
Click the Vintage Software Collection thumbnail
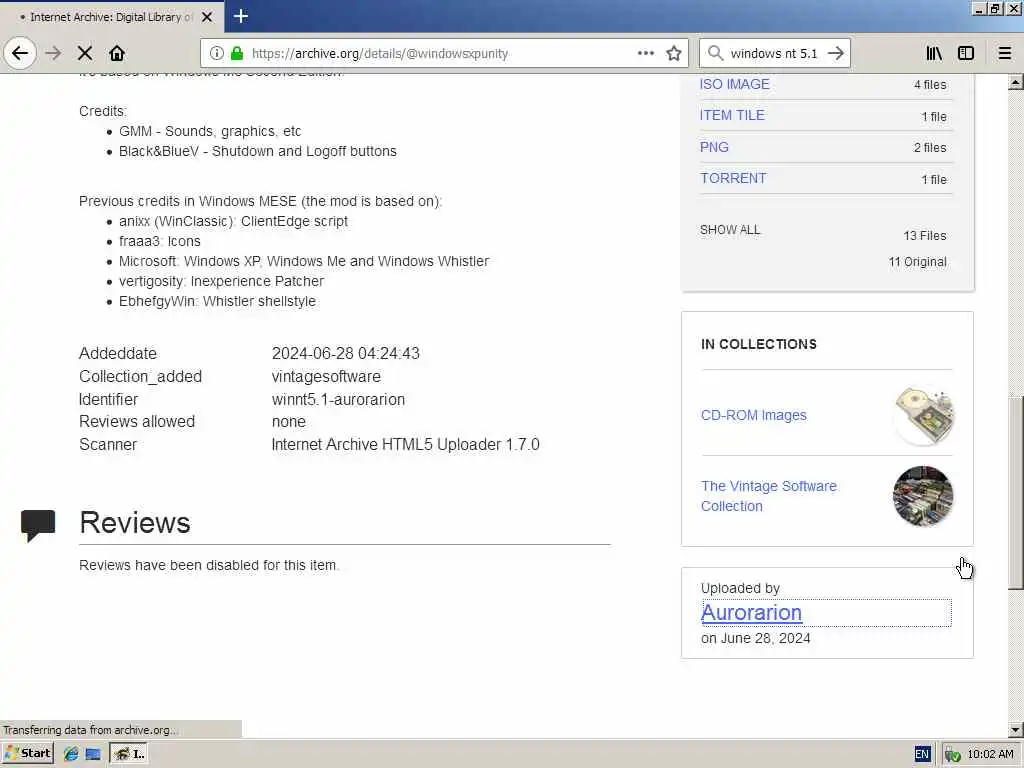(923, 496)
